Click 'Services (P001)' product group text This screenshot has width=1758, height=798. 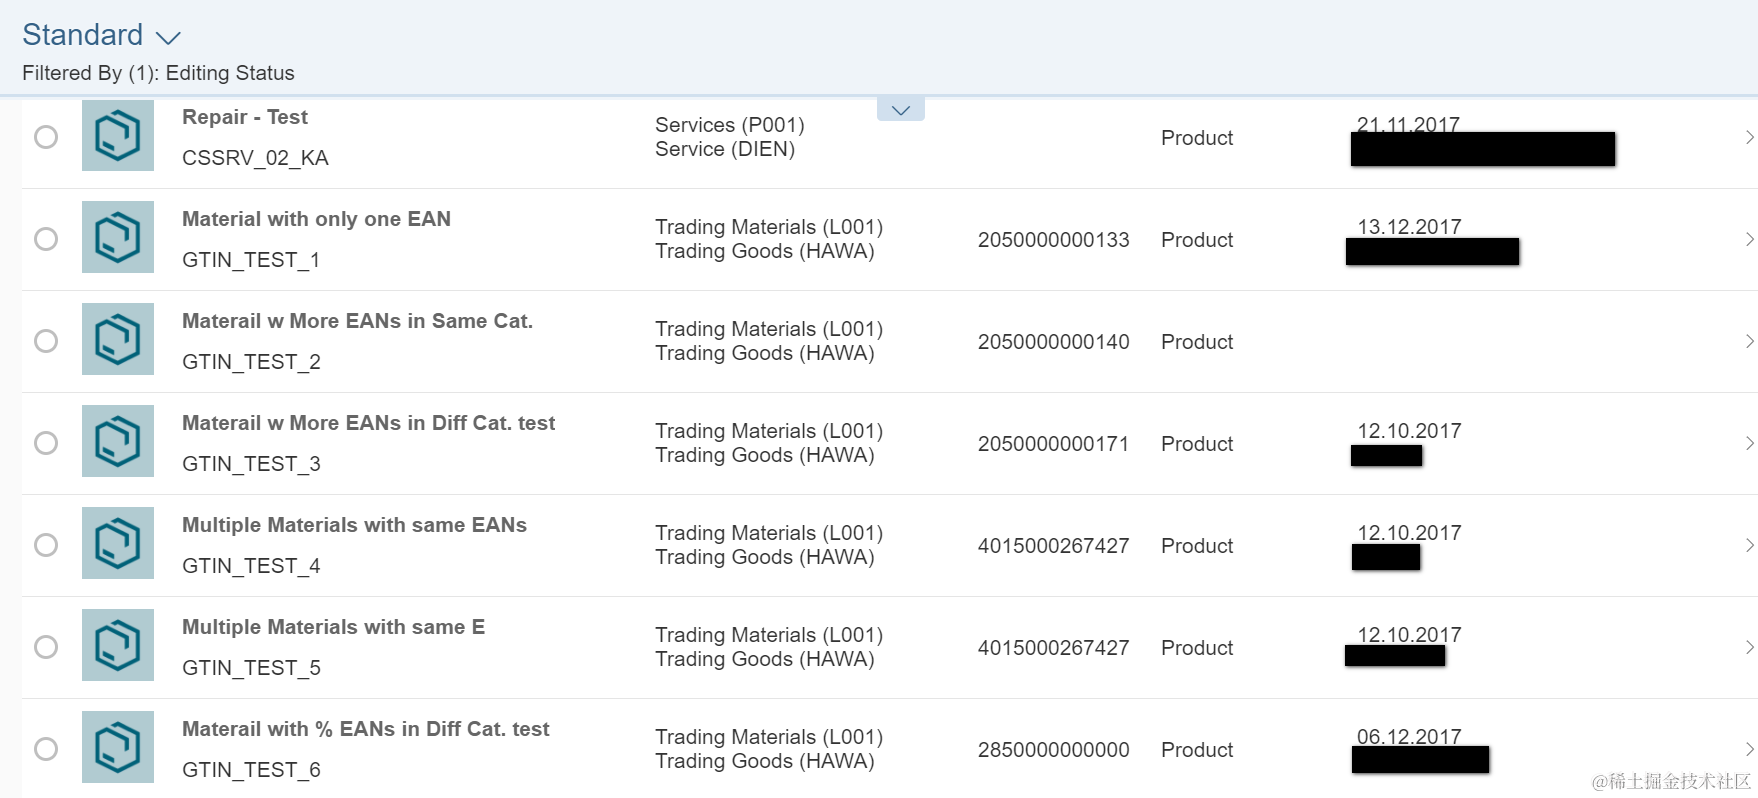tap(730, 125)
